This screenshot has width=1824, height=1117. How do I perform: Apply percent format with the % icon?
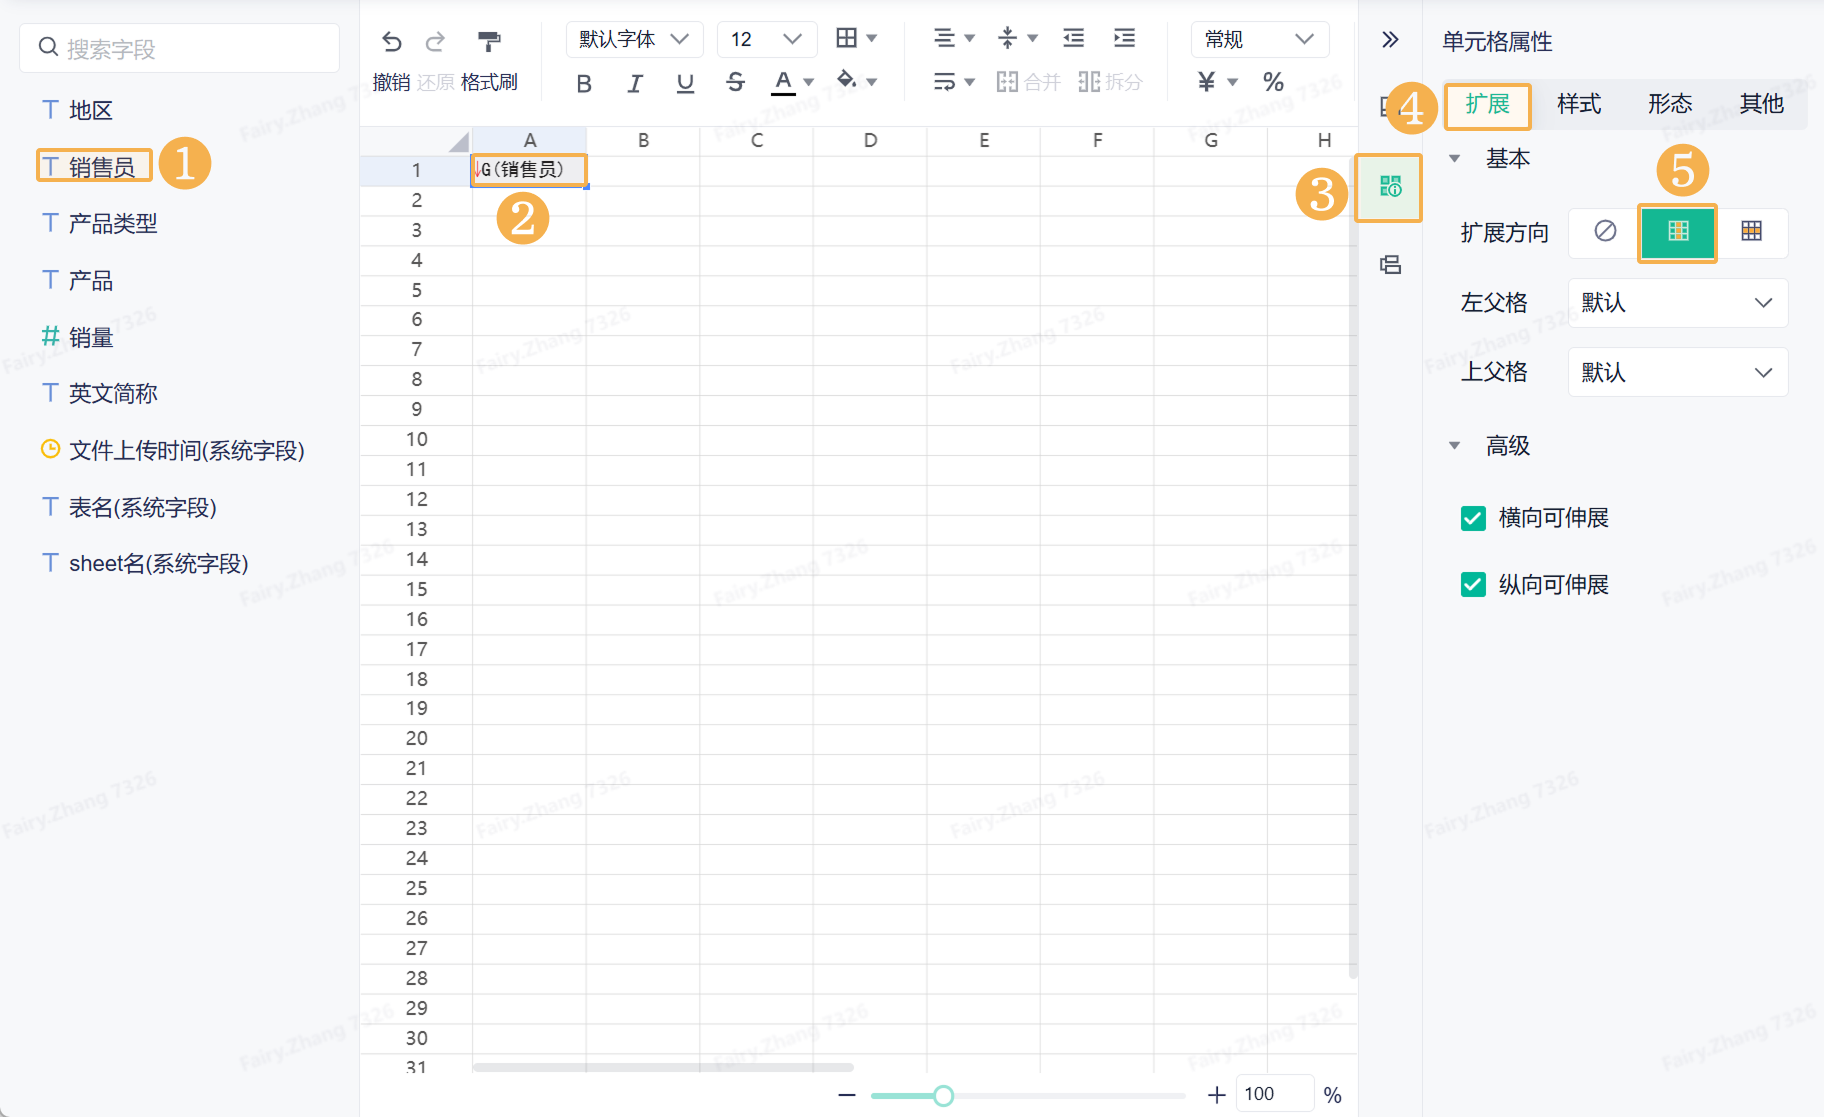[x=1273, y=82]
